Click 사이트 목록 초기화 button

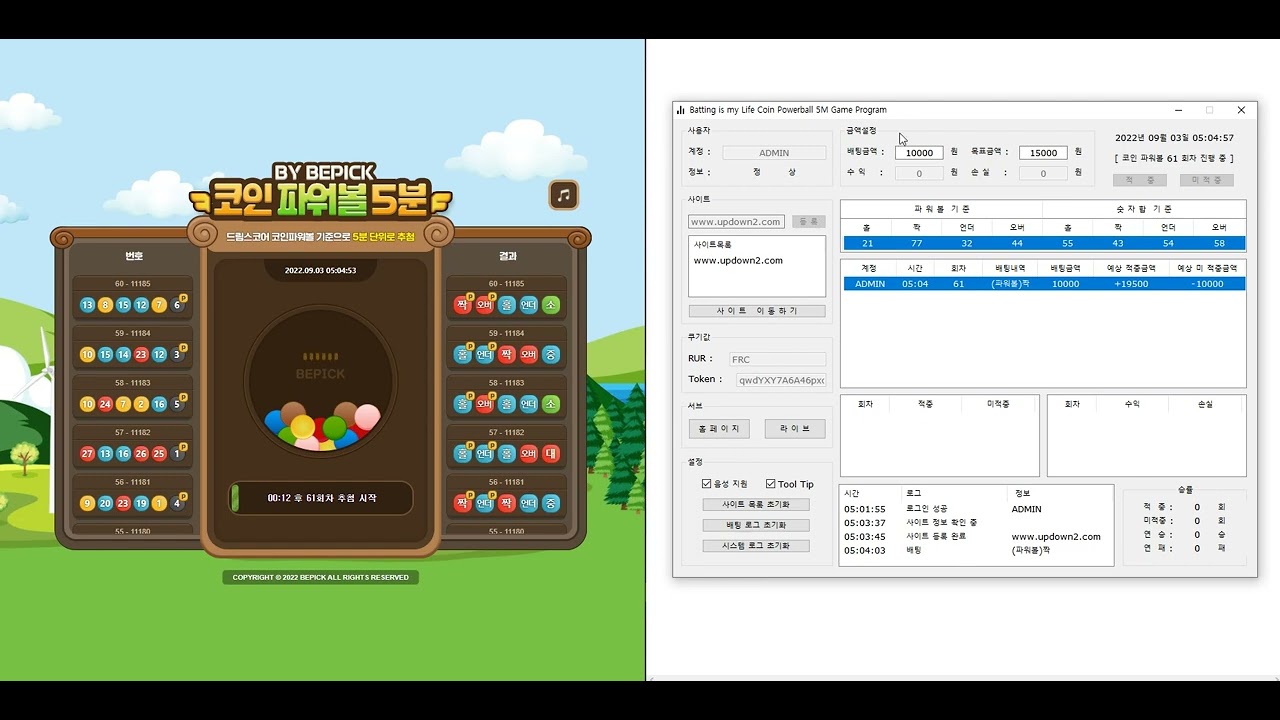pyautogui.click(x=756, y=504)
